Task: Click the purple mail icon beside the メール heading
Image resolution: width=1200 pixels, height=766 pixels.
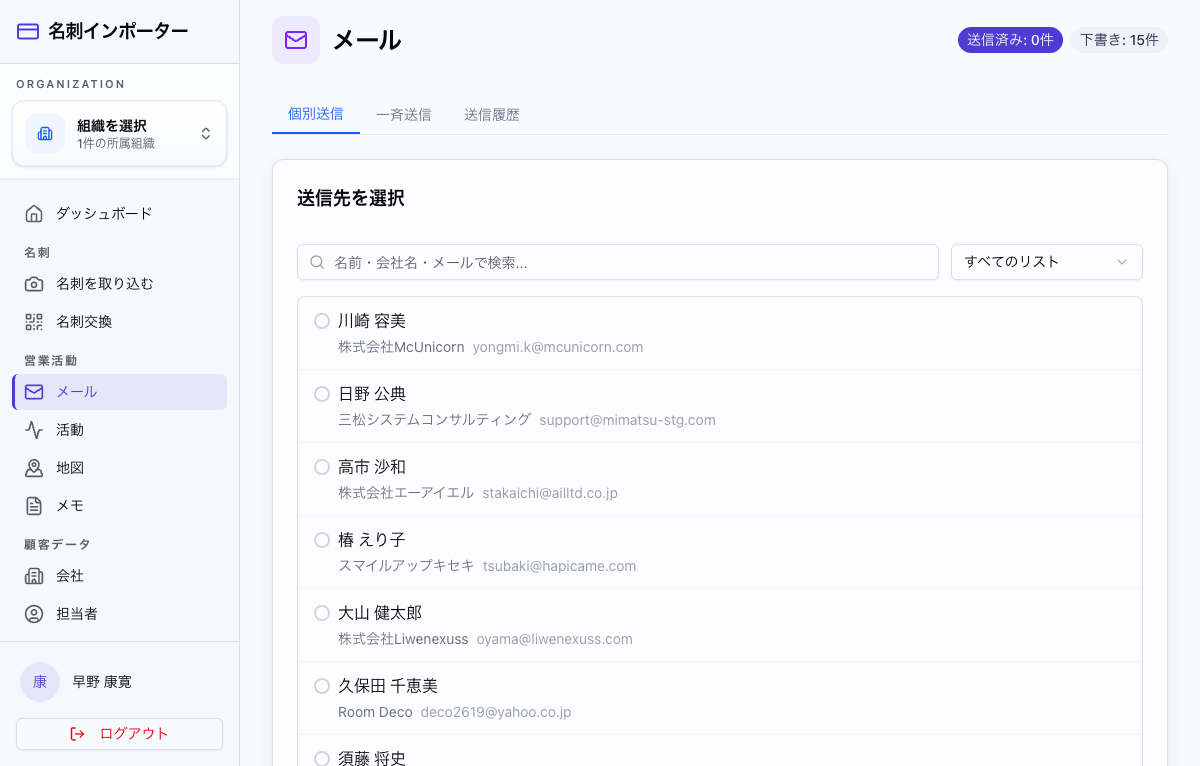Action: point(296,40)
